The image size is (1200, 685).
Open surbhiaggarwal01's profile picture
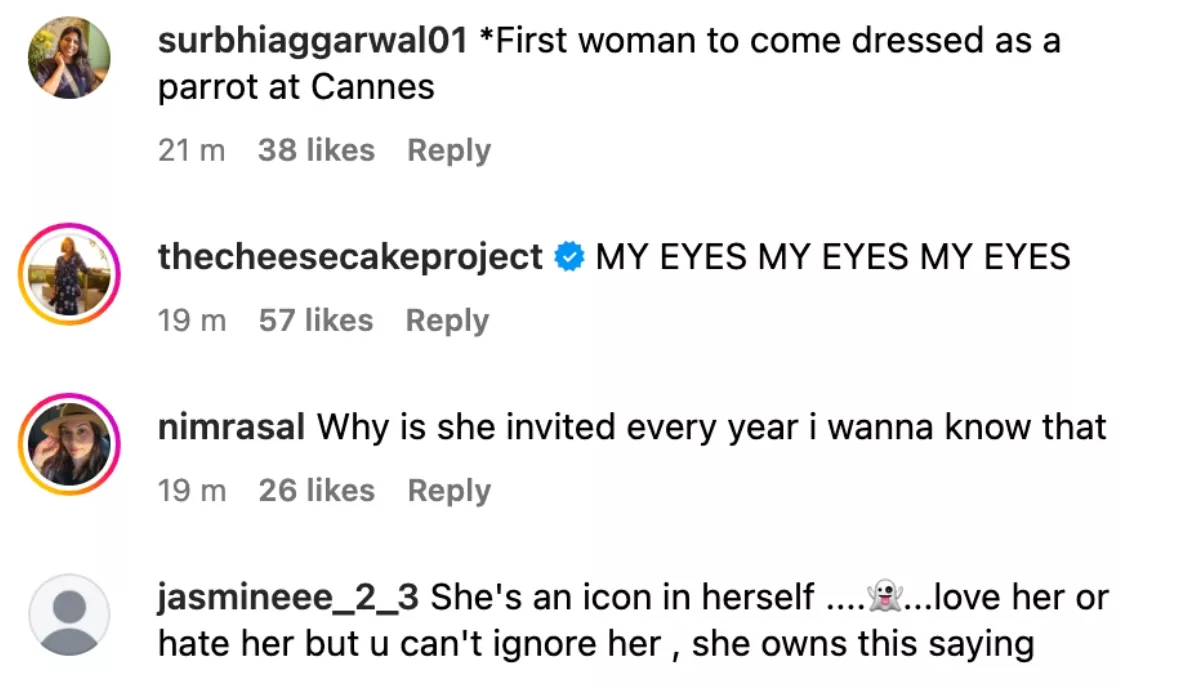pos(69,57)
